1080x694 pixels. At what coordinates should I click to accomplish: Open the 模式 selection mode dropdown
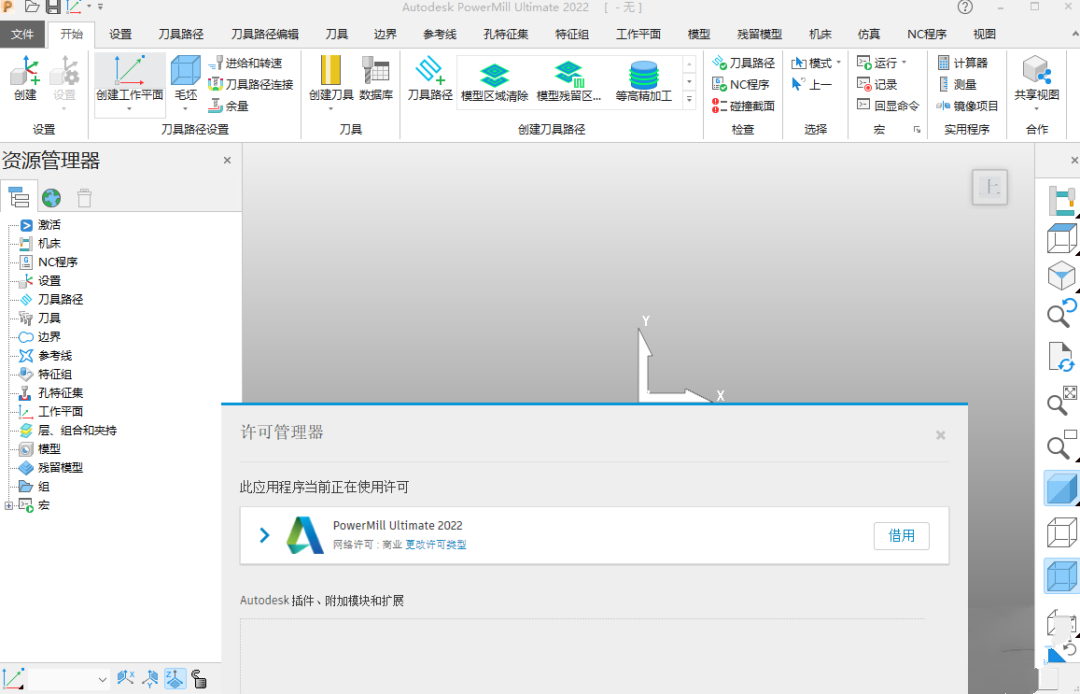816,63
